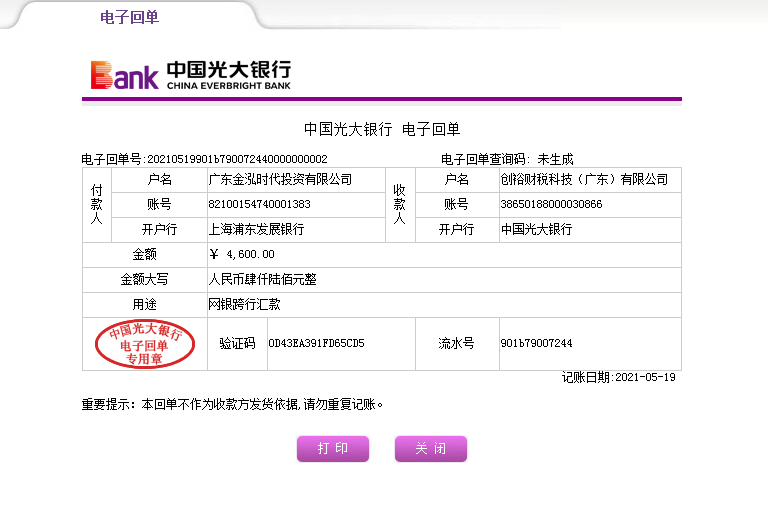Click the China Everbright Bank logo
Viewport: 768px width, 513px height.
click(191, 75)
